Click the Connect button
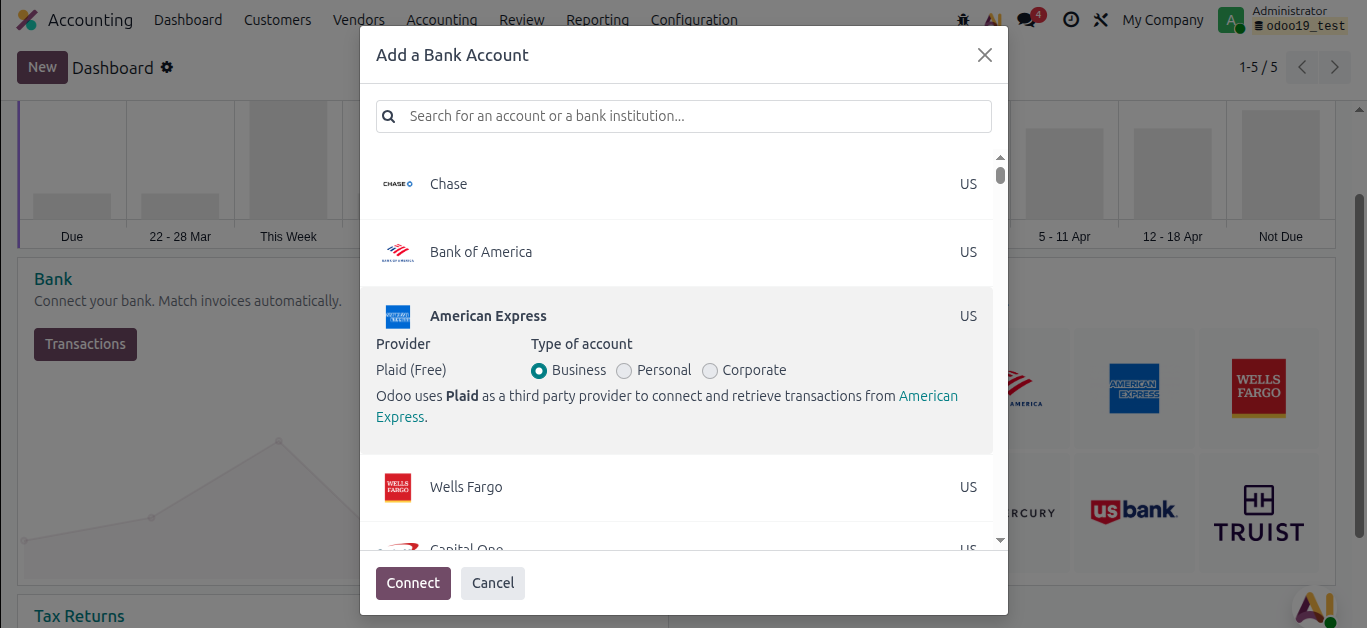1367x628 pixels. (413, 583)
